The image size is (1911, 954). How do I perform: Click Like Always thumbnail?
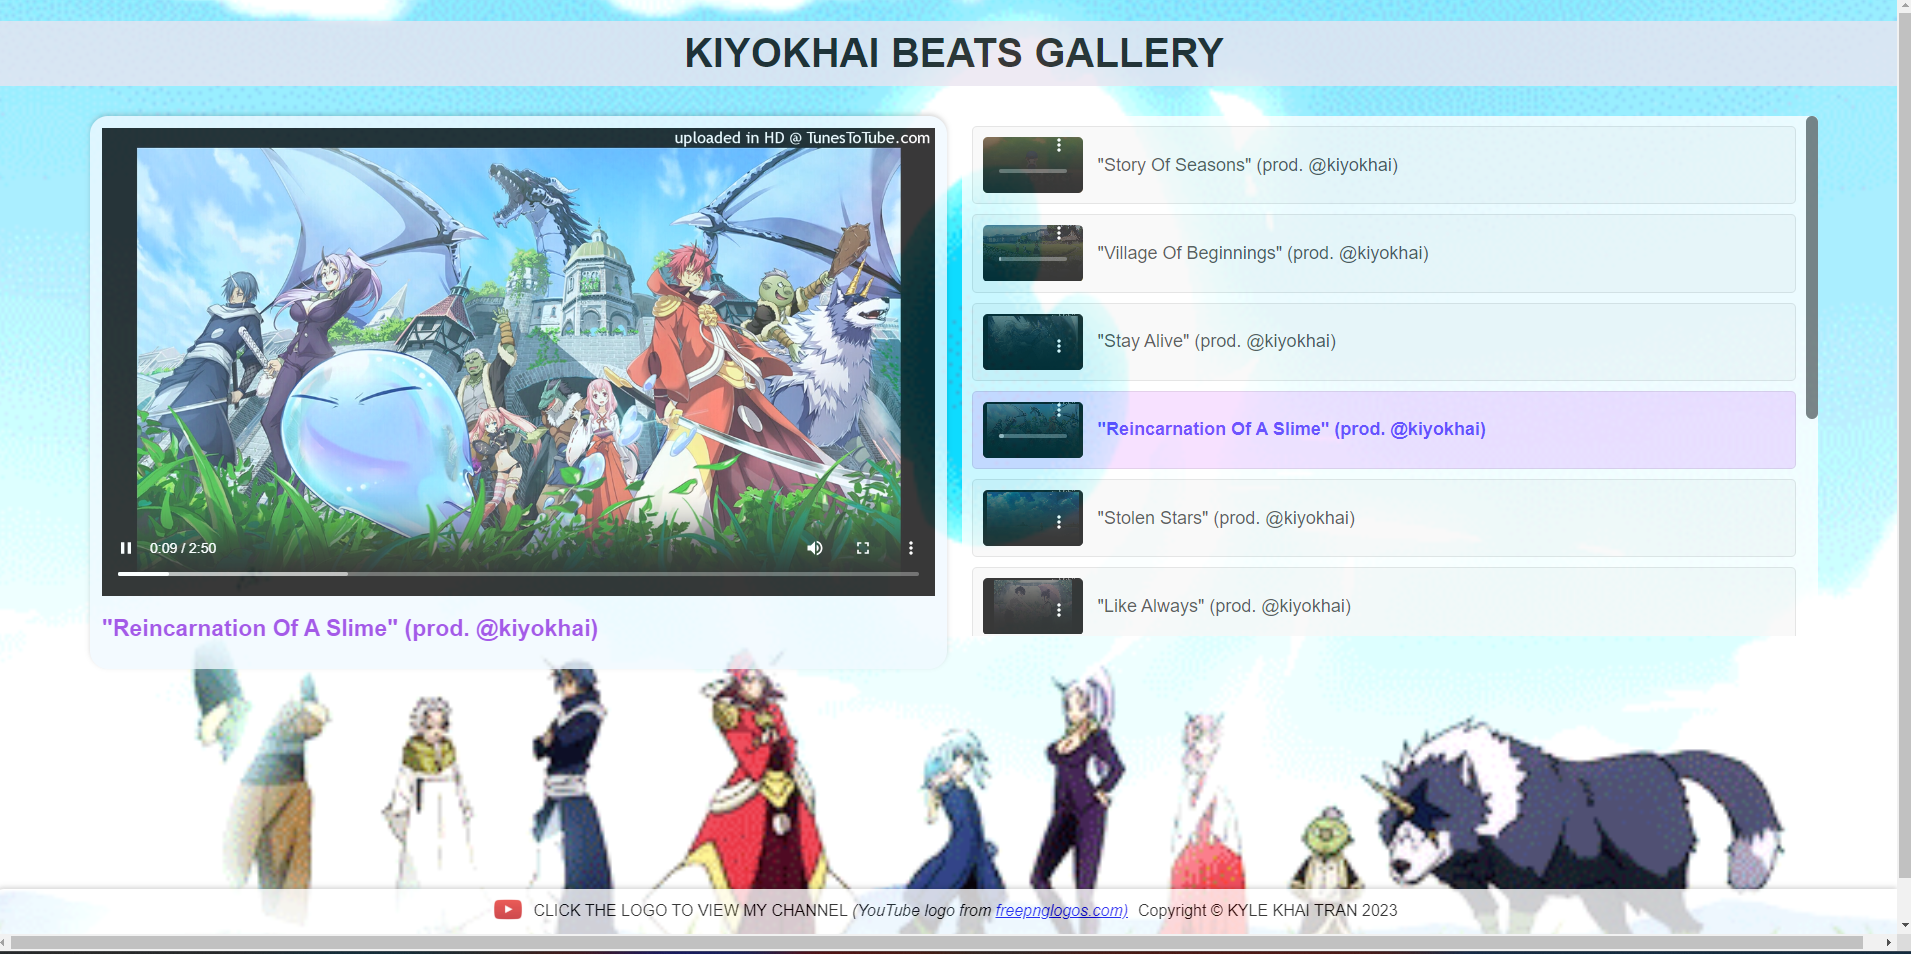tap(1033, 606)
